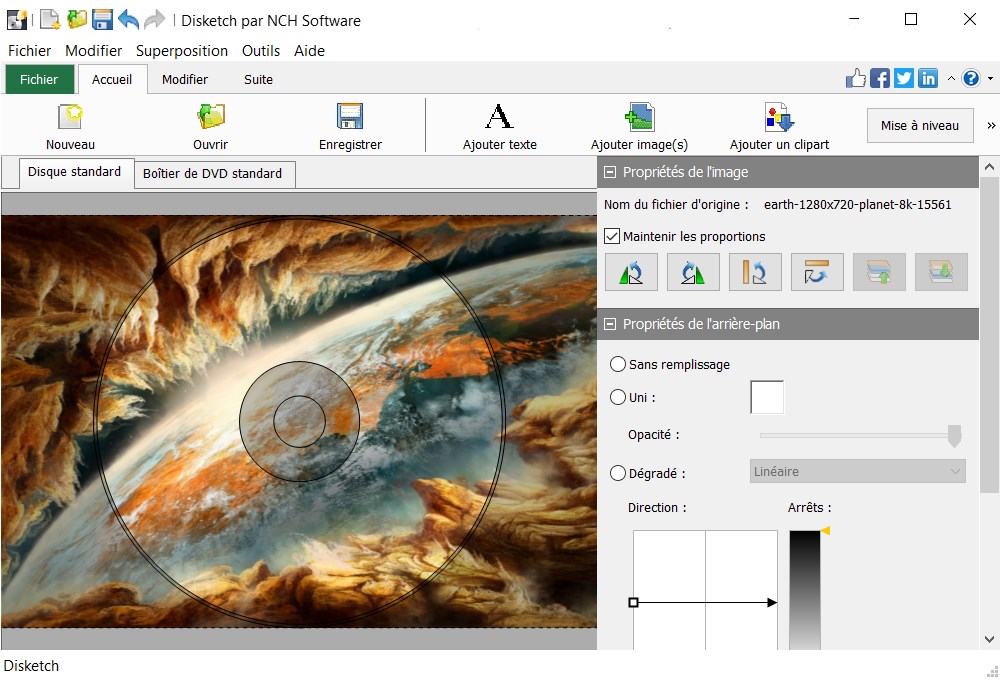
Task: Click the new project icon in quick access bar
Action: (x=50, y=20)
